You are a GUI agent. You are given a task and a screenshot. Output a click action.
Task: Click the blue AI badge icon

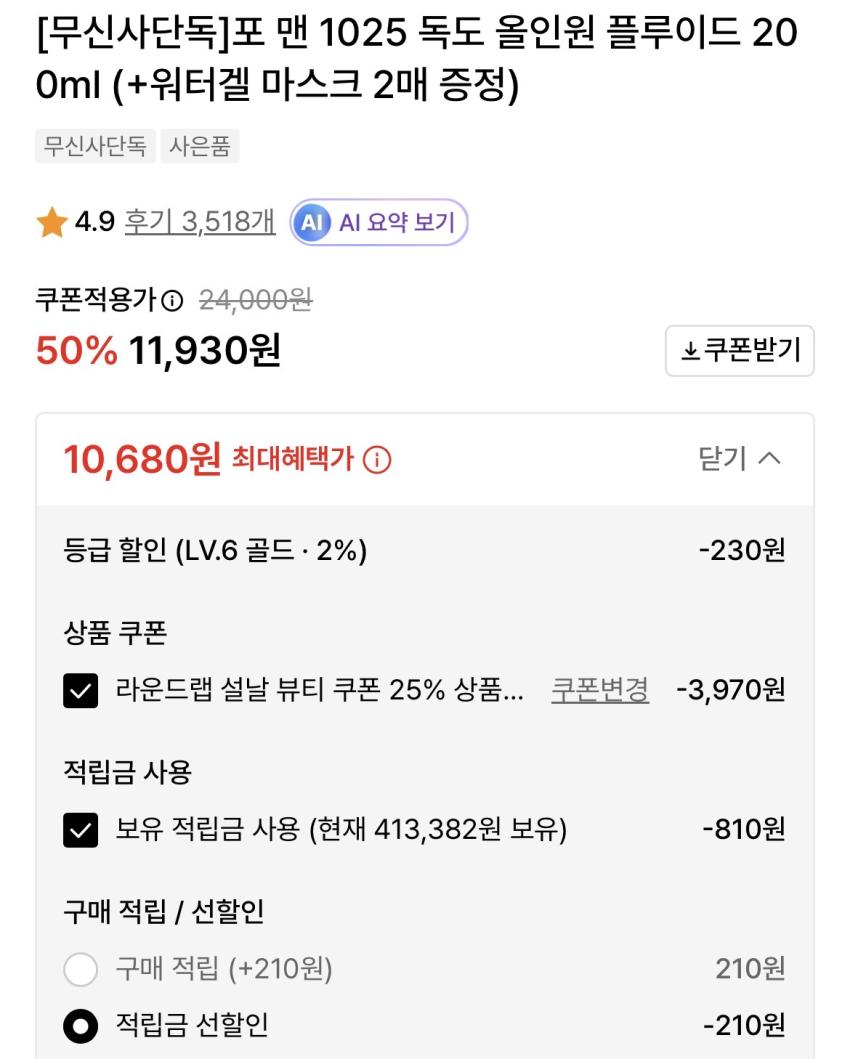pos(312,222)
